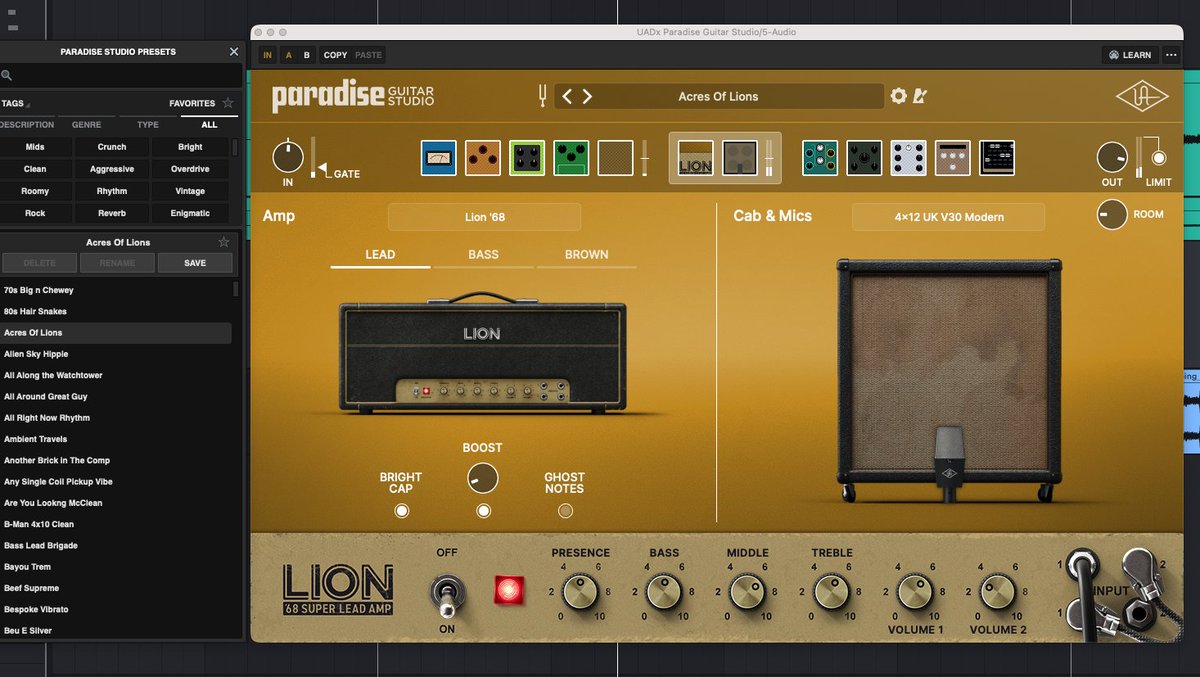Open the metronome tempo icon
Viewport: 1200px width, 677px height.
(920, 96)
